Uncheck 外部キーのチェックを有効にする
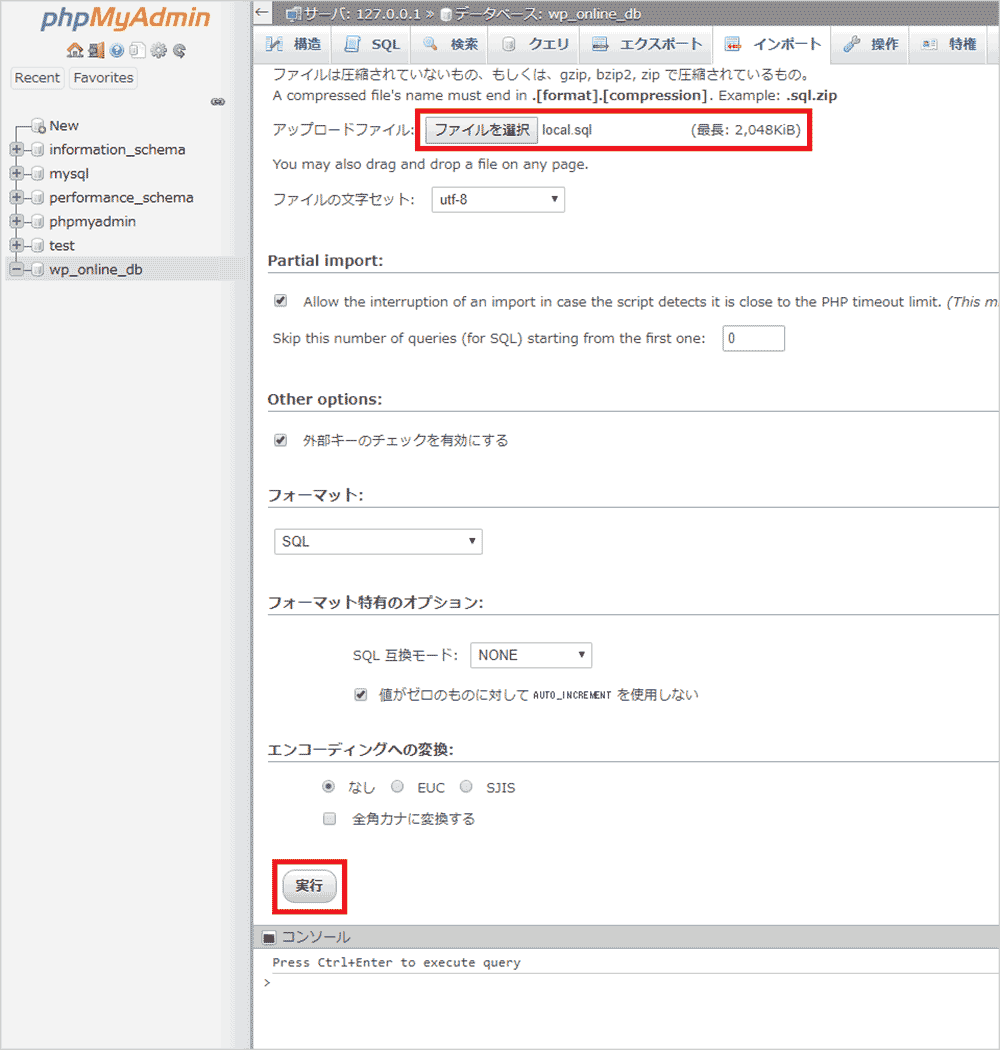This screenshot has width=1000, height=1050. tap(281, 438)
